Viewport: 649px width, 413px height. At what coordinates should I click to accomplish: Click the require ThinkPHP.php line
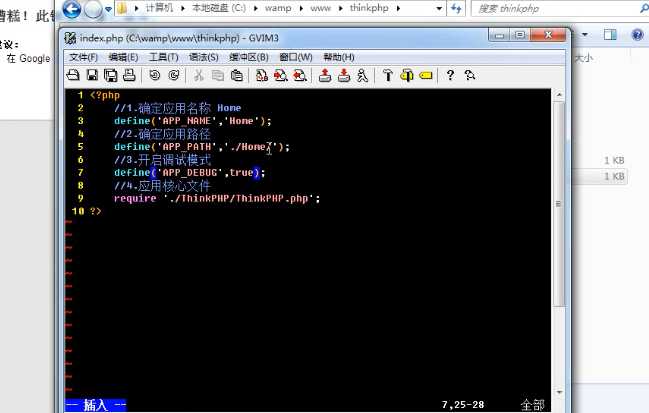pyautogui.click(x=217, y=198)
